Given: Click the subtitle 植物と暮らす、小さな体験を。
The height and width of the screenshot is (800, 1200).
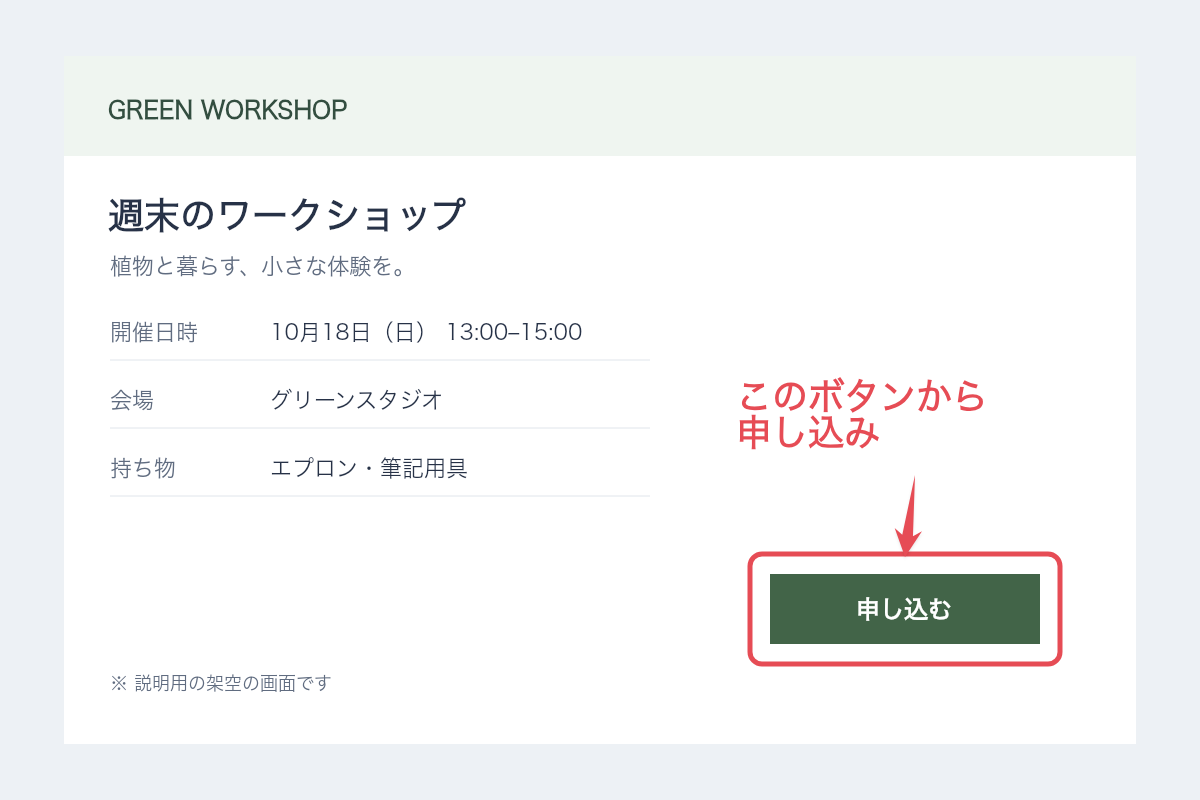Looking at the screenshot, I should [258, 268].
